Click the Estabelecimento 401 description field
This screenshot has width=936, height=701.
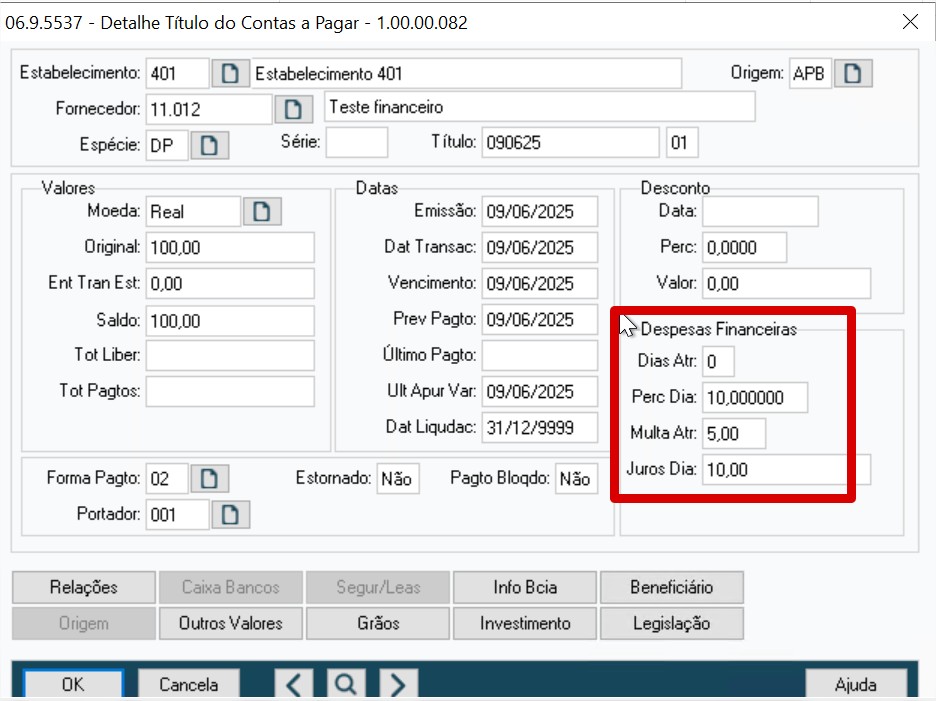(x=466, y=73)
